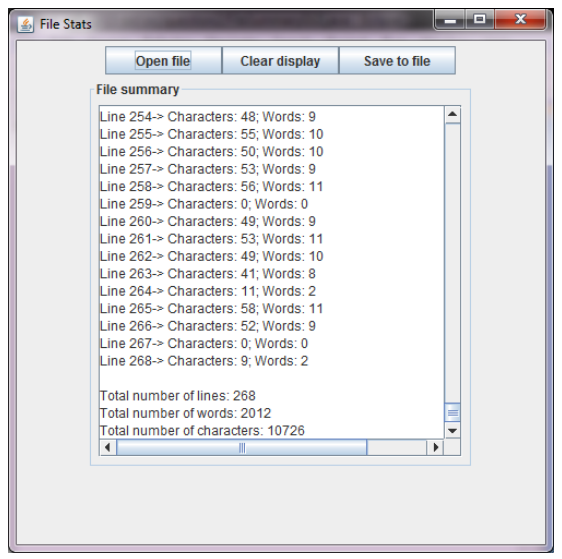562x559 pixels.
Task: Click the Java icon in title bar
Action: (x=25, y=25)
